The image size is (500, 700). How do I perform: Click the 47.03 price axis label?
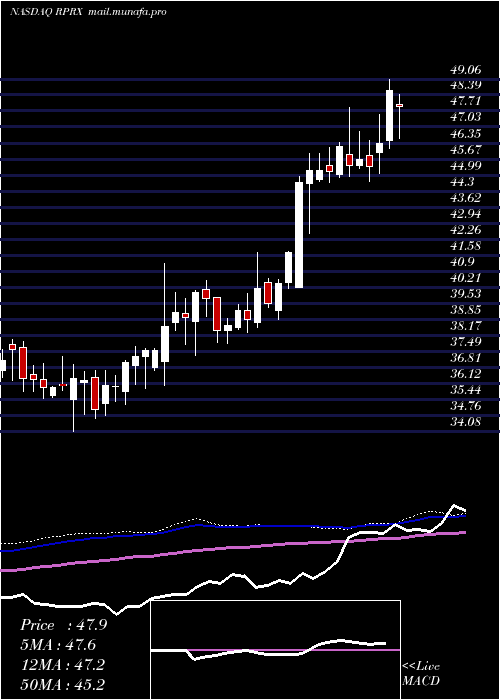[466, 117]
